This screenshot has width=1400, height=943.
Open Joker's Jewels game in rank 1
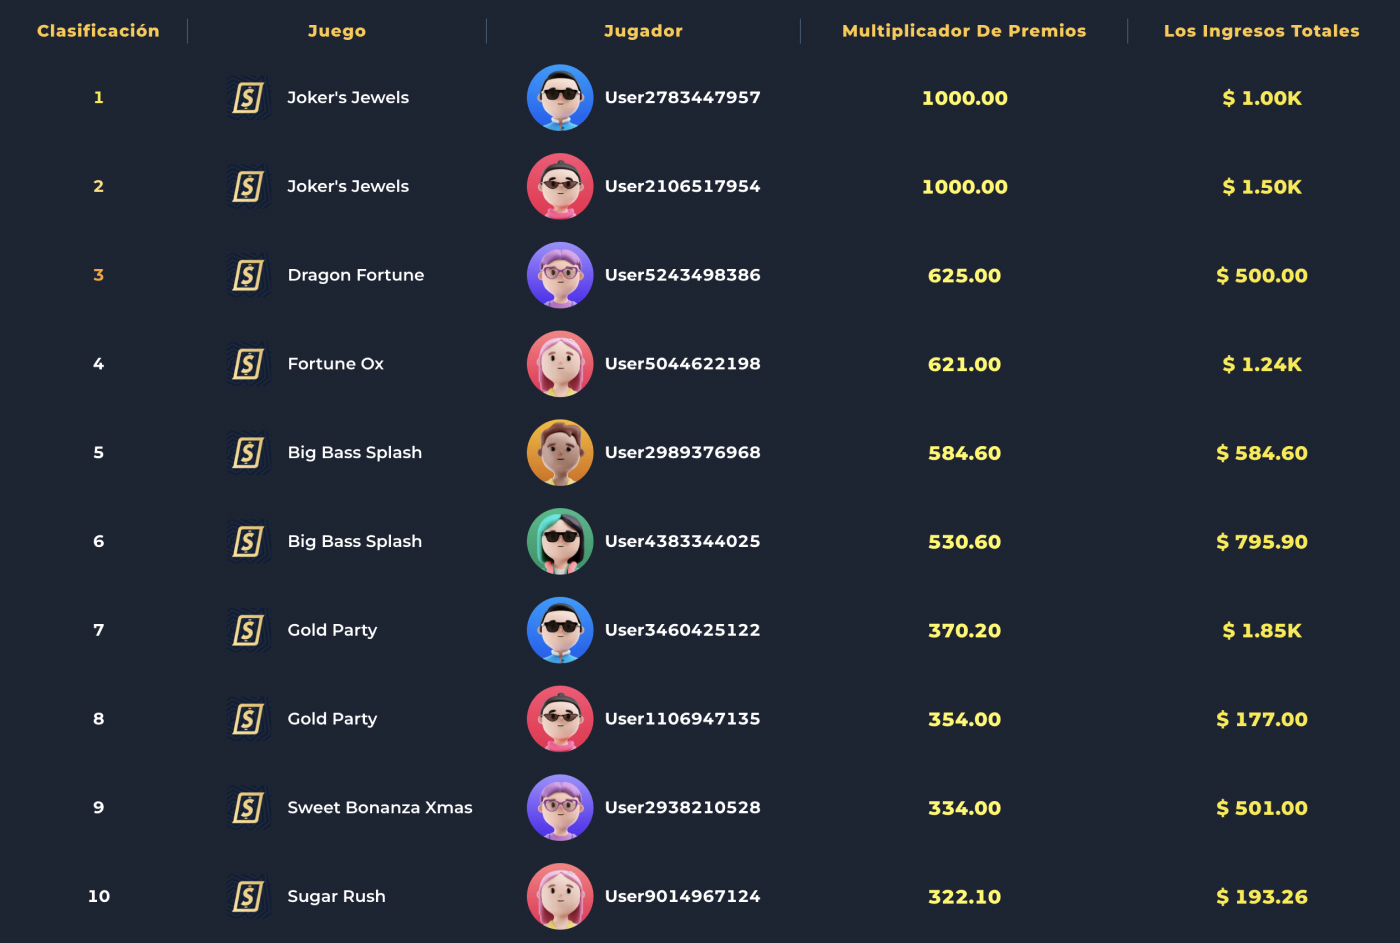(x=348, y=98)
